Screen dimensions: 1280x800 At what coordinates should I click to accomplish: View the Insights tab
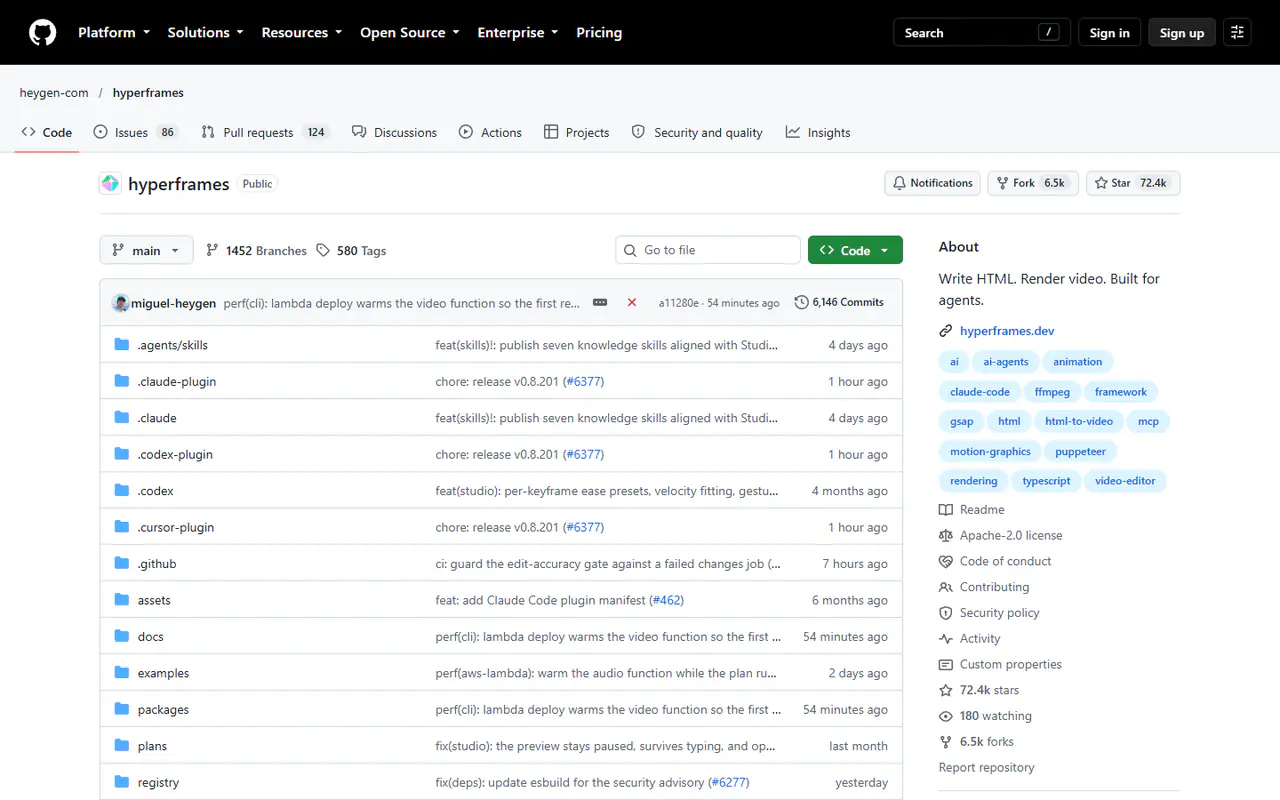818,132
